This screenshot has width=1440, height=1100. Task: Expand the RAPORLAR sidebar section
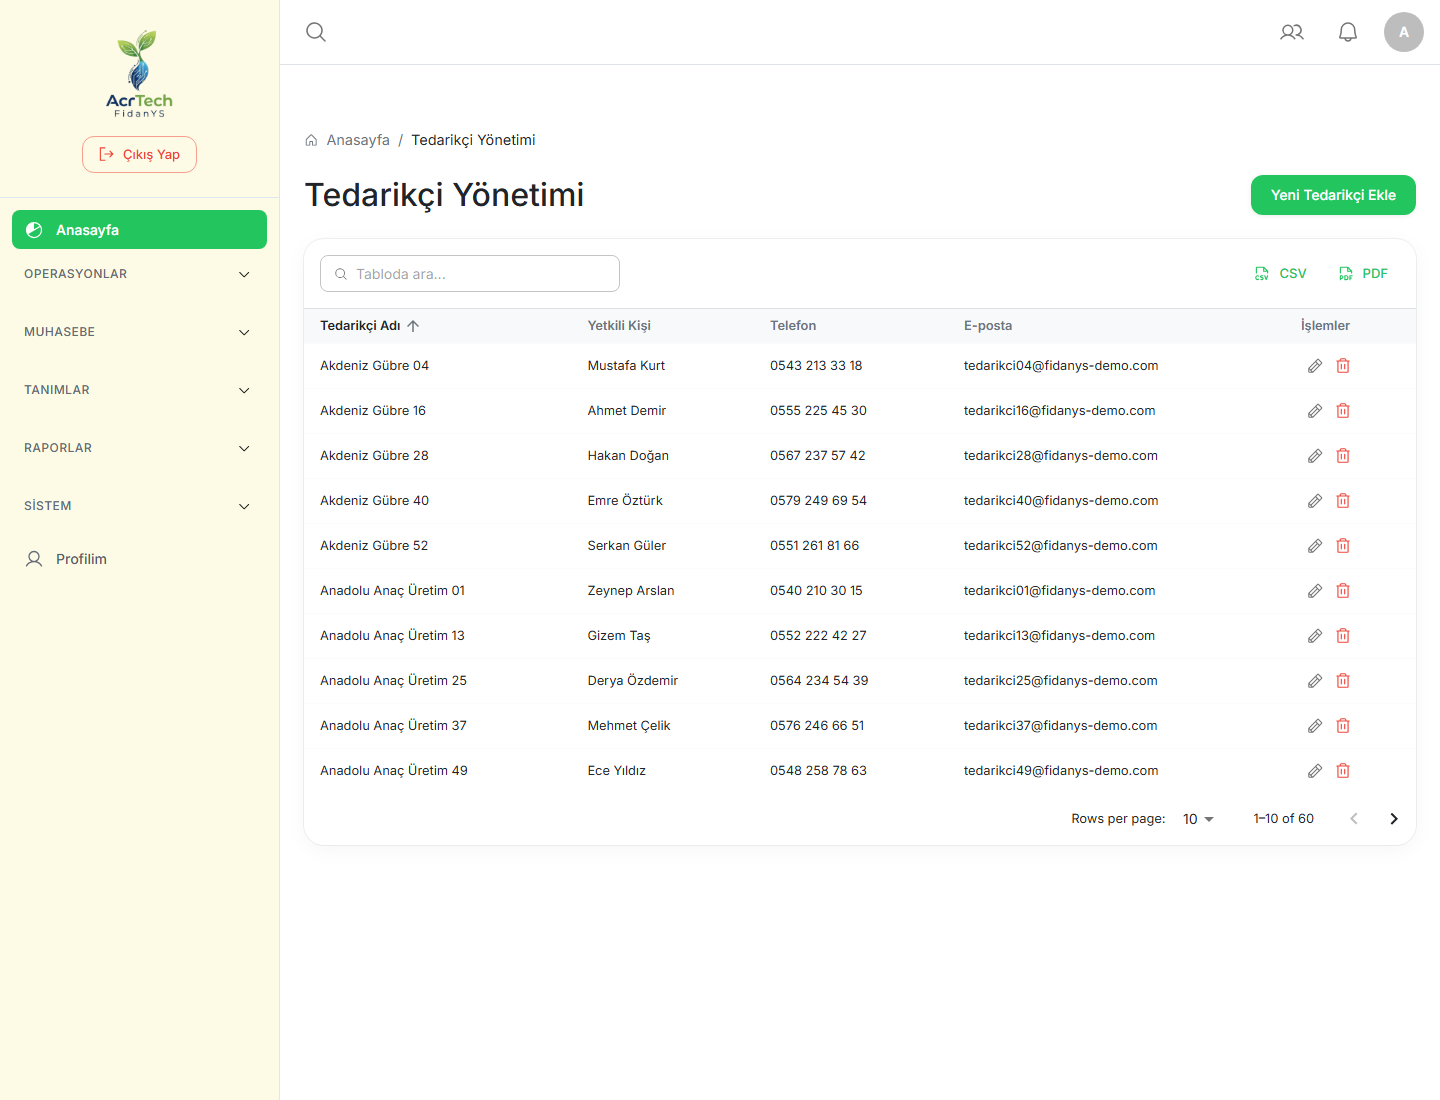click(x=139, y=448)
